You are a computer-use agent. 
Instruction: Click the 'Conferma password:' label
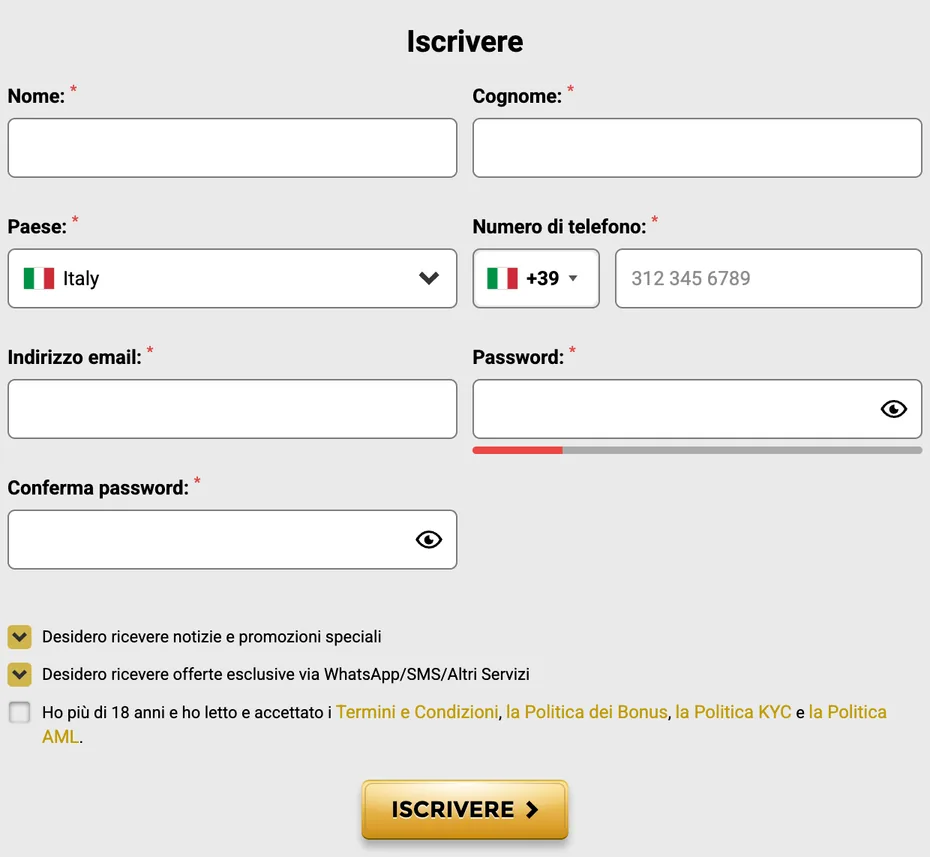click(x=98, y=488)
